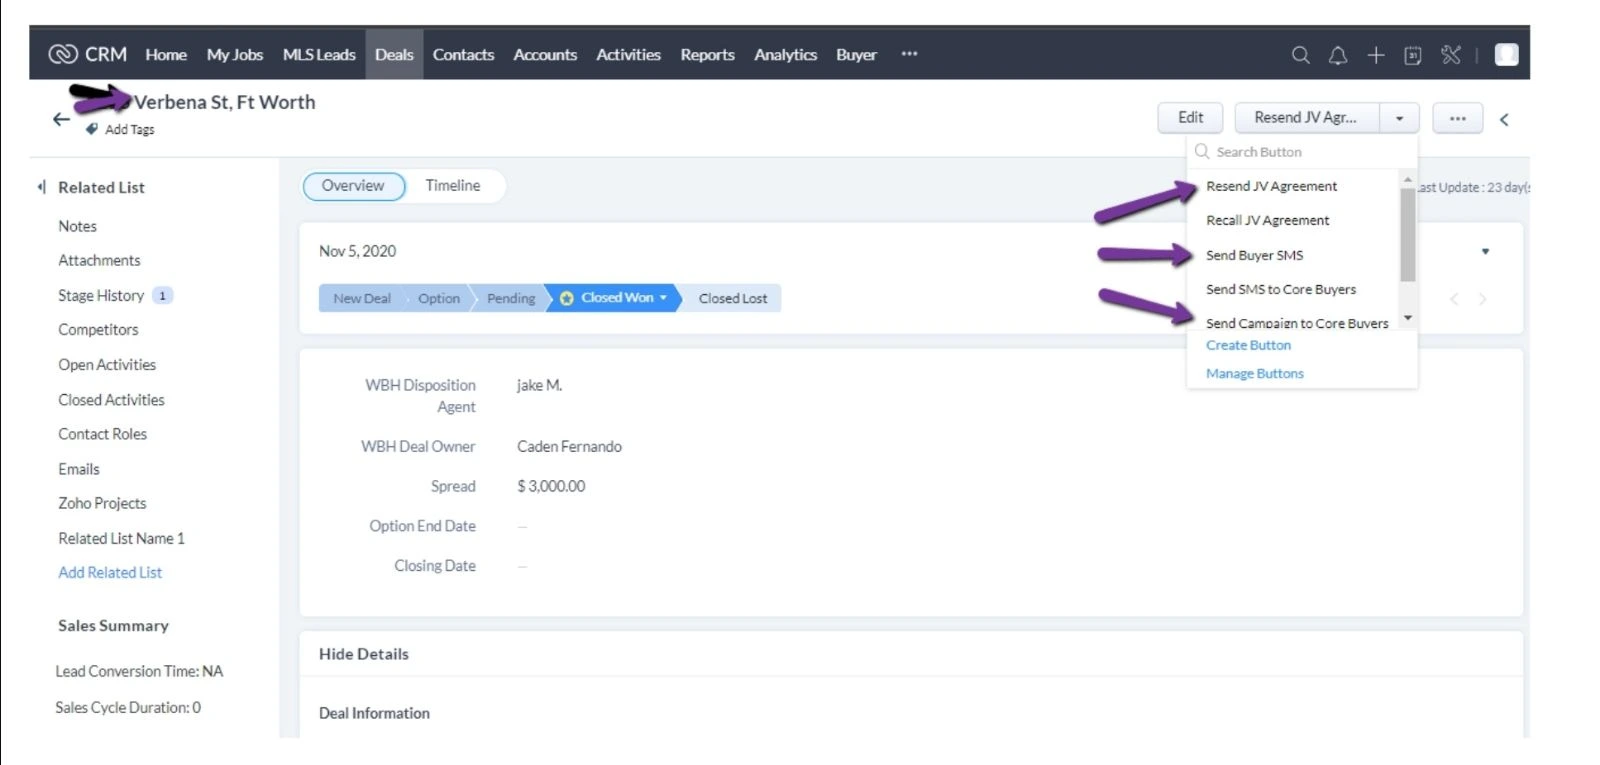Select Recall JV Agreement option
The height and width of the screenshot is (765, 1600).
coord(1267,220)
